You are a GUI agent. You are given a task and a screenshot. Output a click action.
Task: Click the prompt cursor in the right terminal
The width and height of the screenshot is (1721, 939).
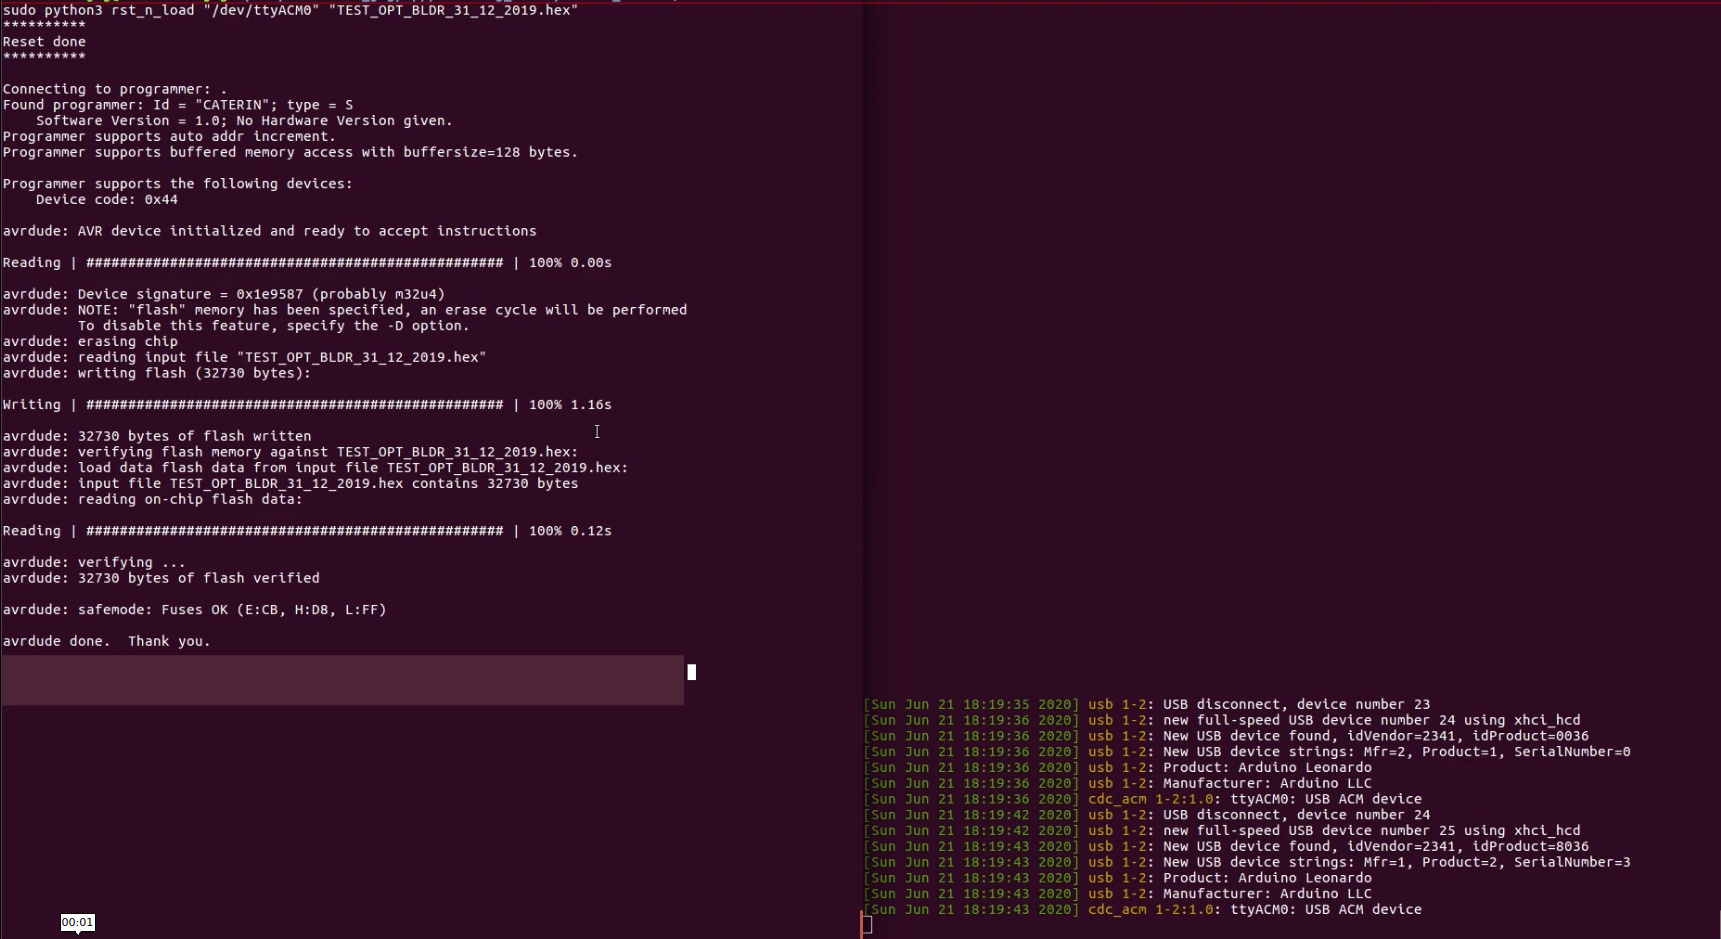[x=867, y=925]
